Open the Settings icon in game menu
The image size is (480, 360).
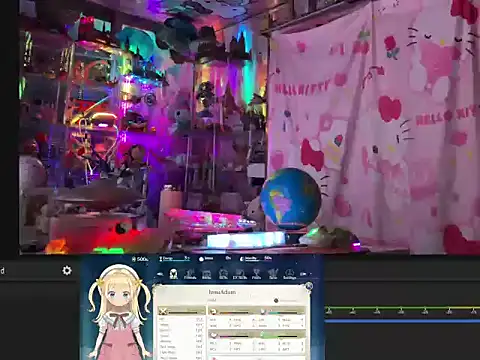(x=289, y=274)
